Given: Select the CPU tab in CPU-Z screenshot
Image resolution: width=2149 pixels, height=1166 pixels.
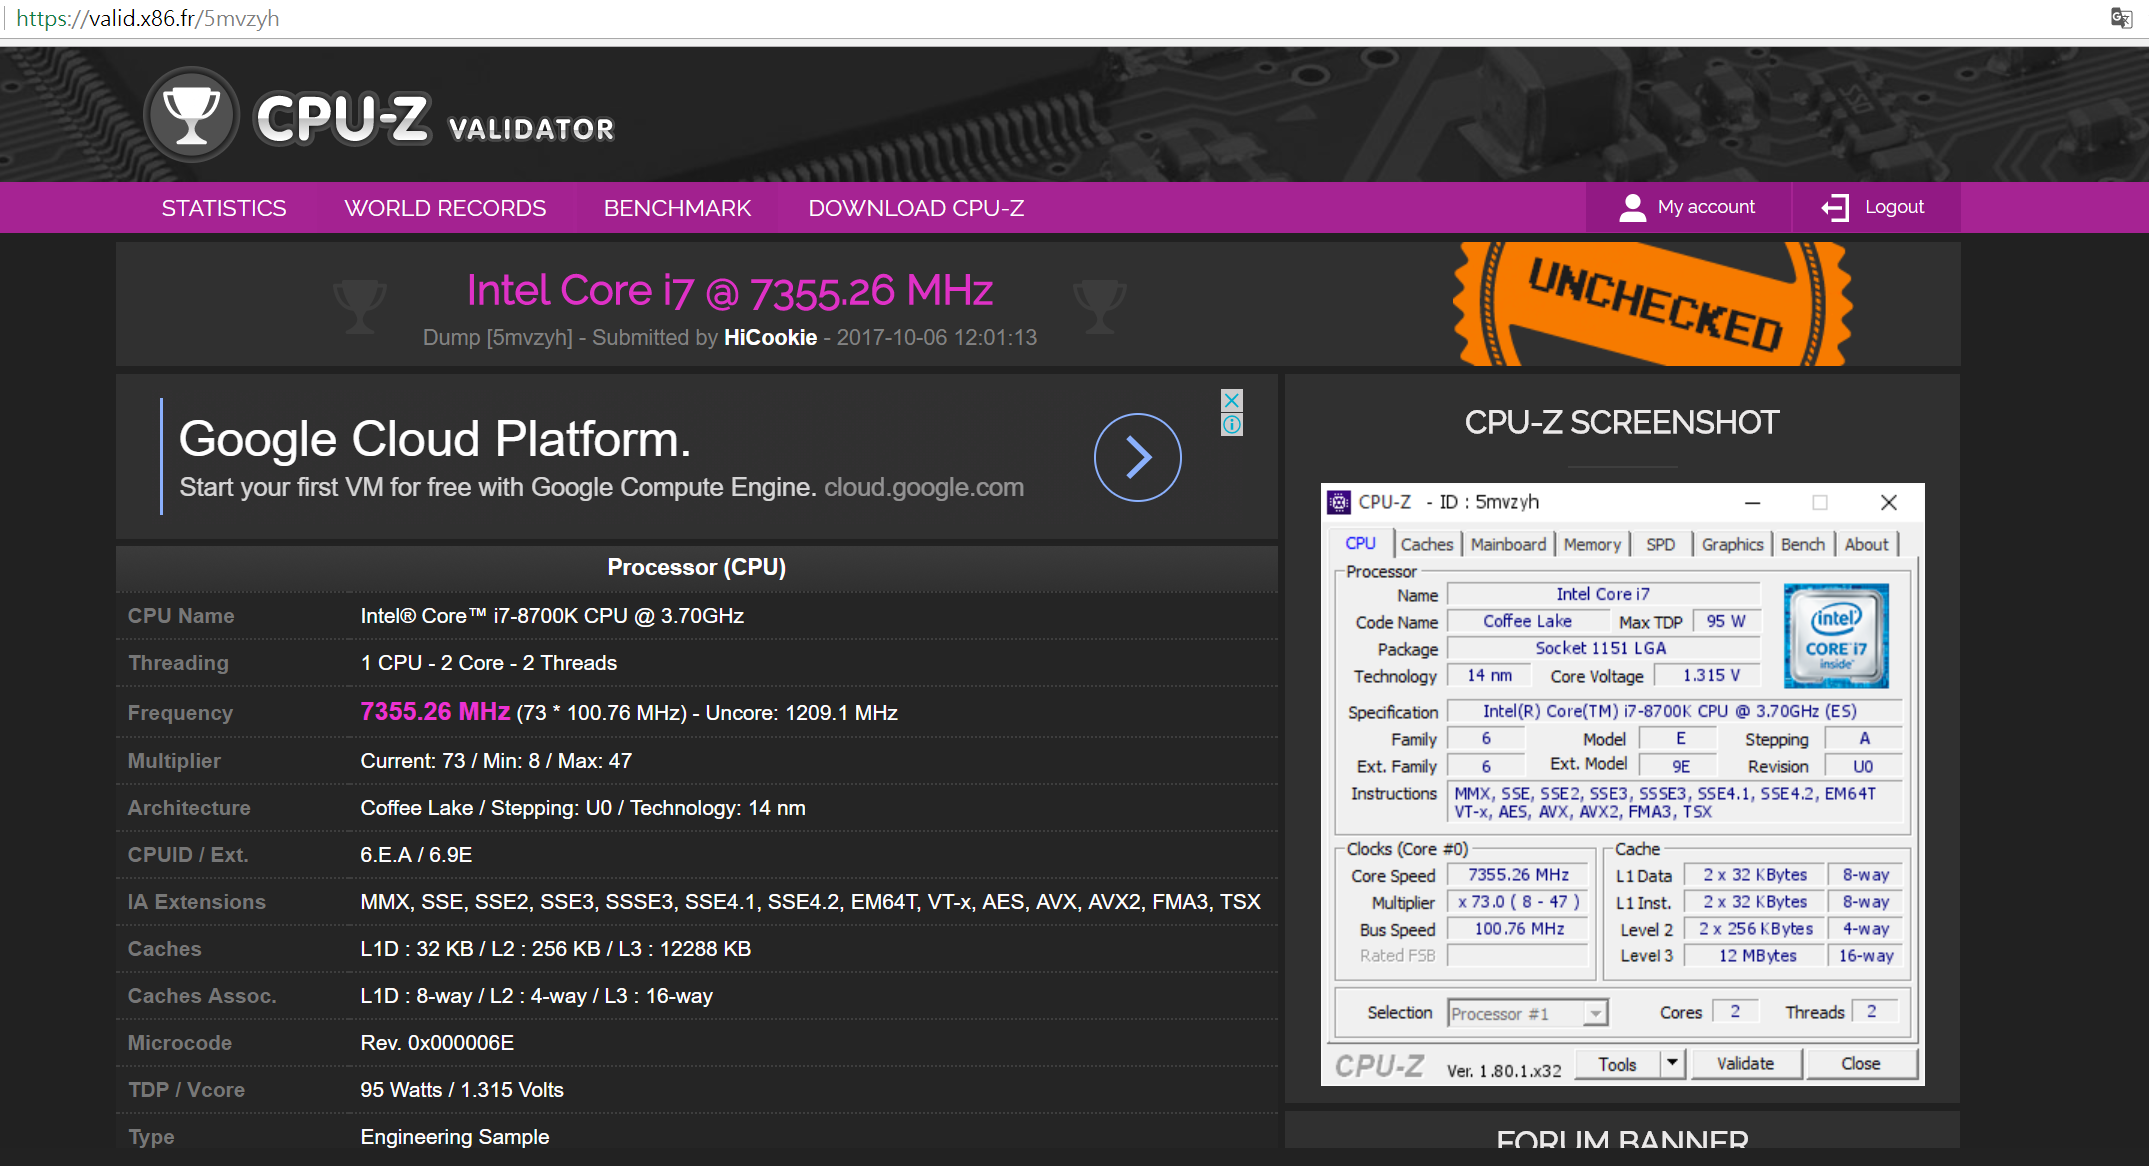Looking at the screenshot, I should click(x=1360, y=544).
